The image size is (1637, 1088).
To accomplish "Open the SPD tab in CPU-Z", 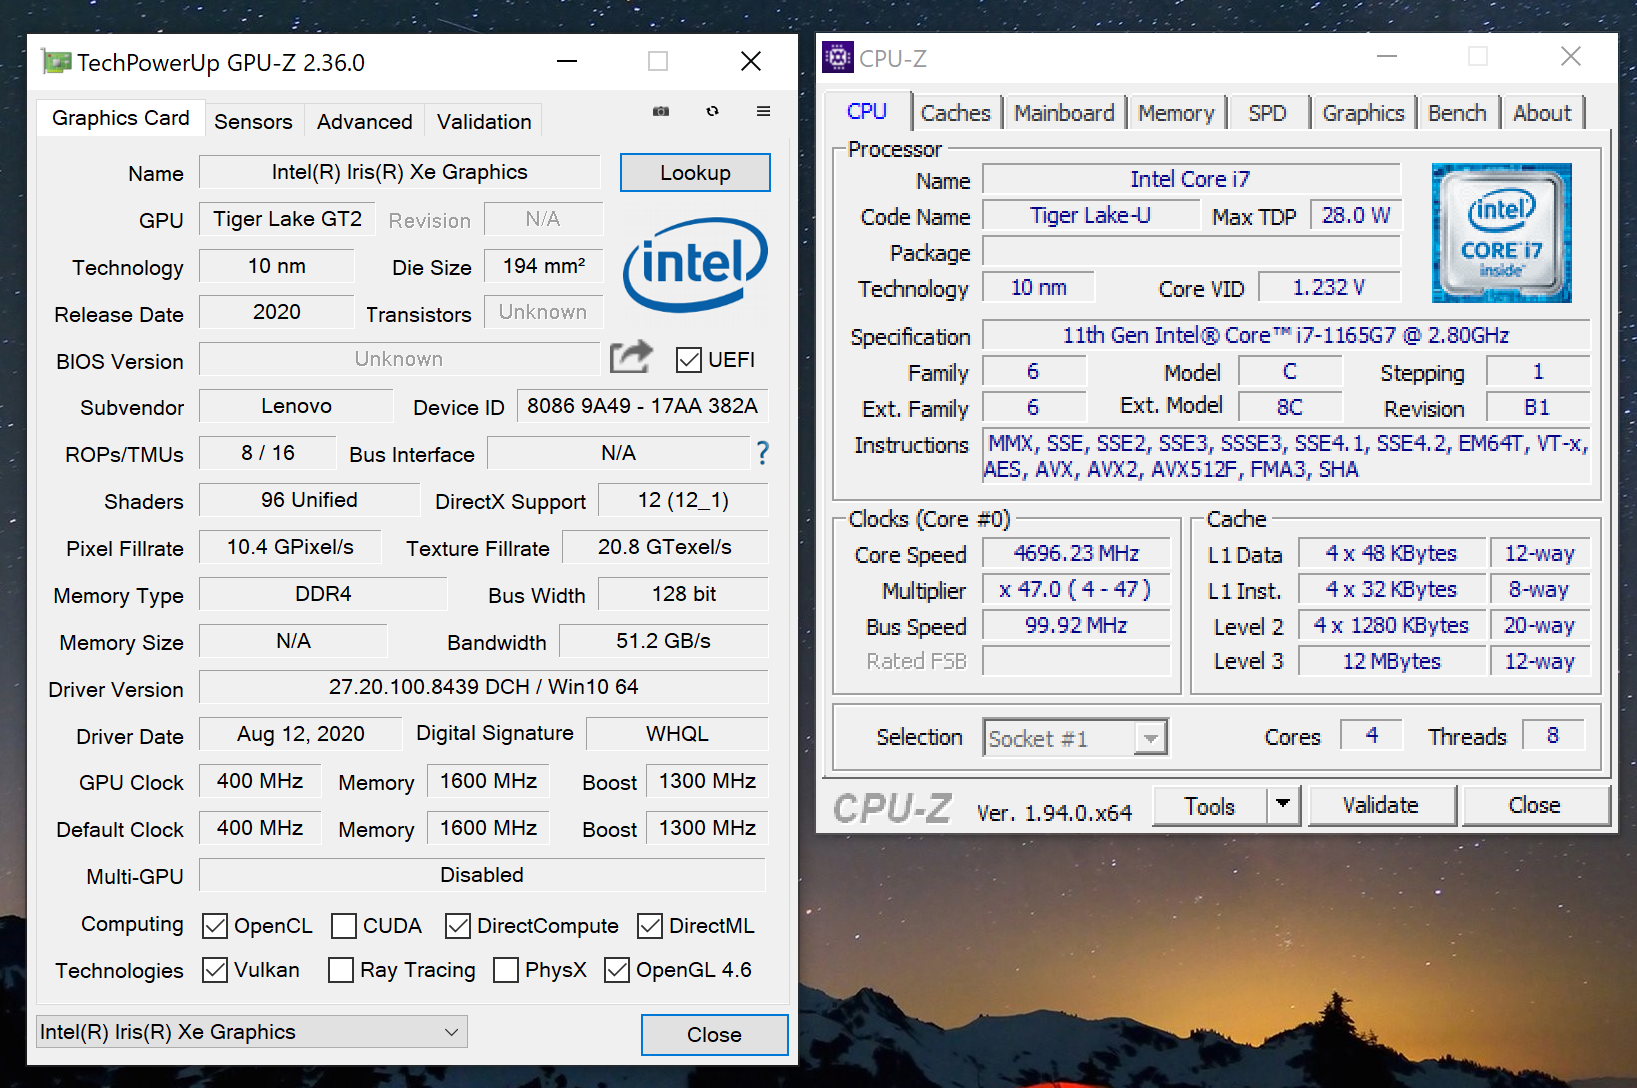I will pos(1267,113).
